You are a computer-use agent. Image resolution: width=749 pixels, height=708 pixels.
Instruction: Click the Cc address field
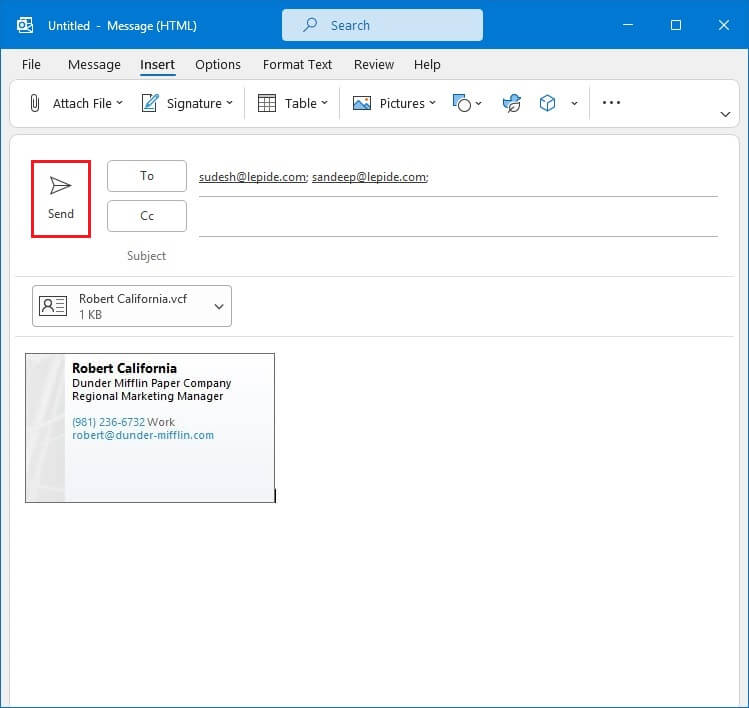[458, 218]
